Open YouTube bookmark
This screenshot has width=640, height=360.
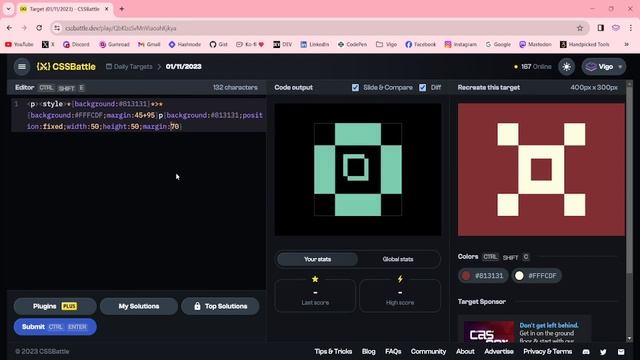click(19, 44)
